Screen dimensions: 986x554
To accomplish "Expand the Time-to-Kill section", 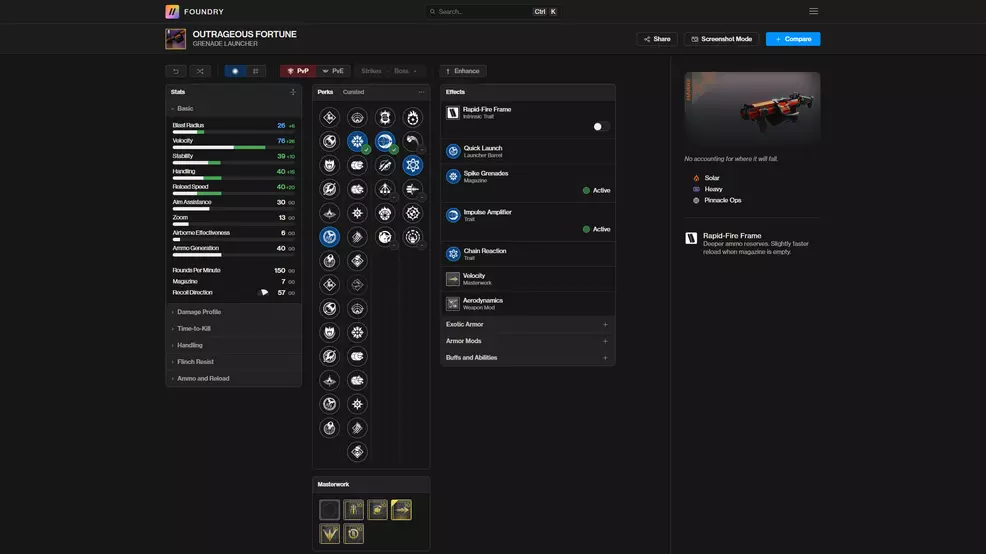I will 233,328.
